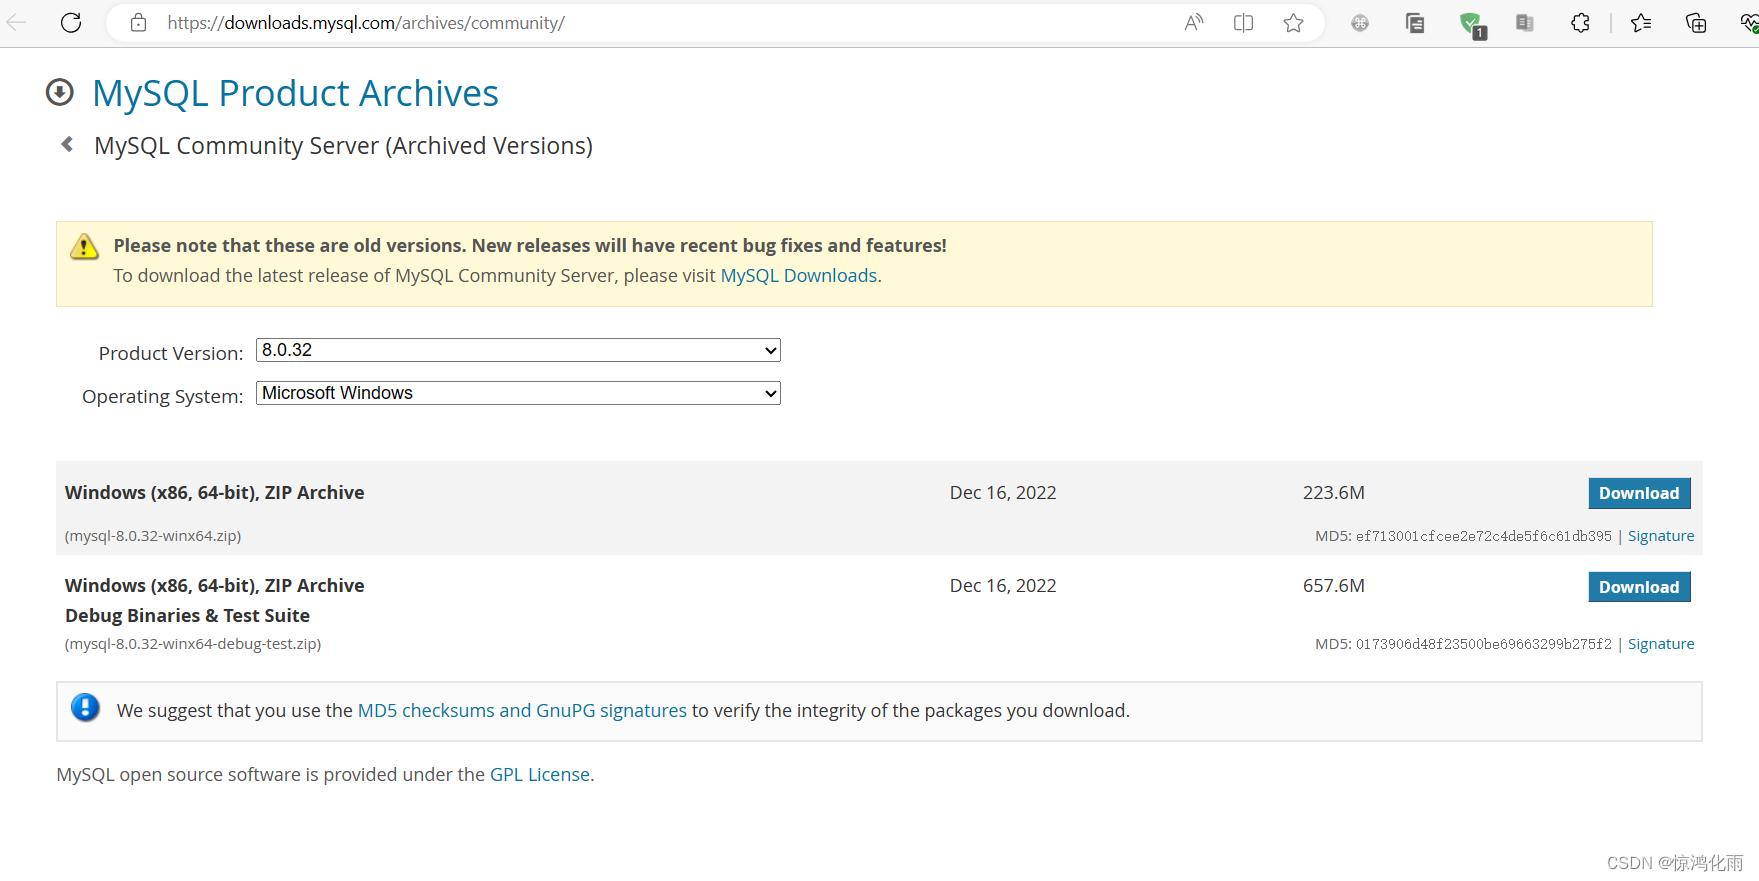Open the Product Version dropdown 8.0.32
1759x881 pixels.
click(518, 350)
